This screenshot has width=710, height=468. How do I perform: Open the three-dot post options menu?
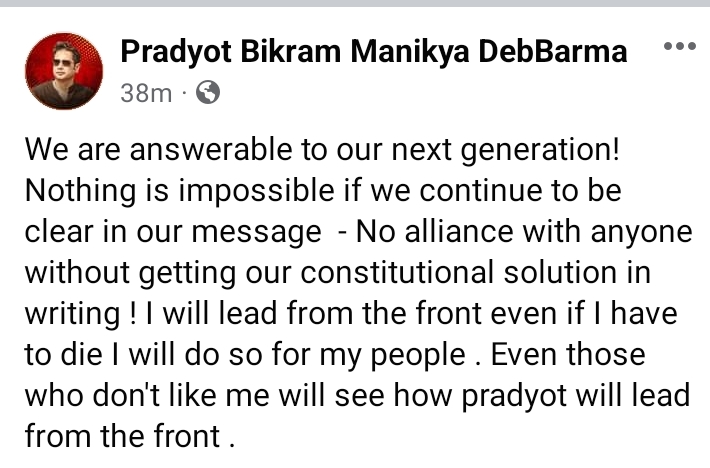[679, 46]
